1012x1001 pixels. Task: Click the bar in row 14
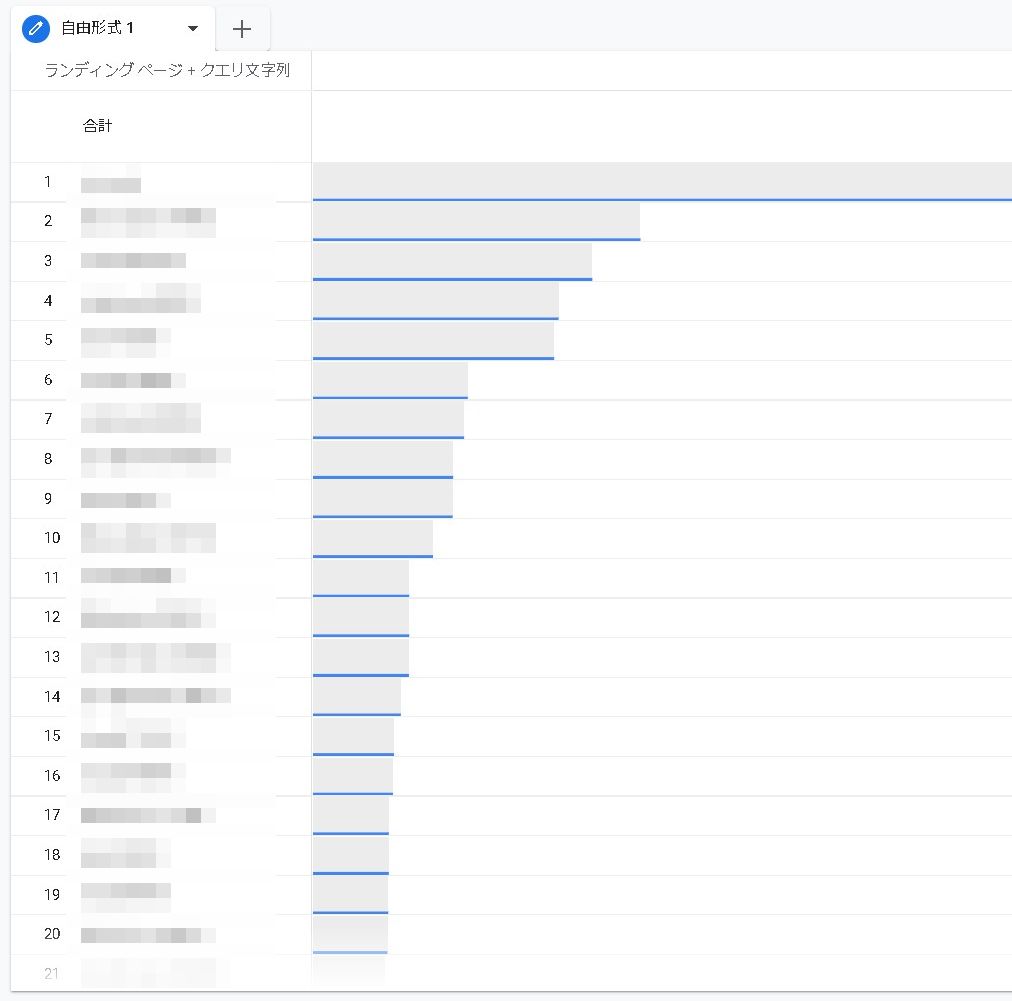(356, 696)
